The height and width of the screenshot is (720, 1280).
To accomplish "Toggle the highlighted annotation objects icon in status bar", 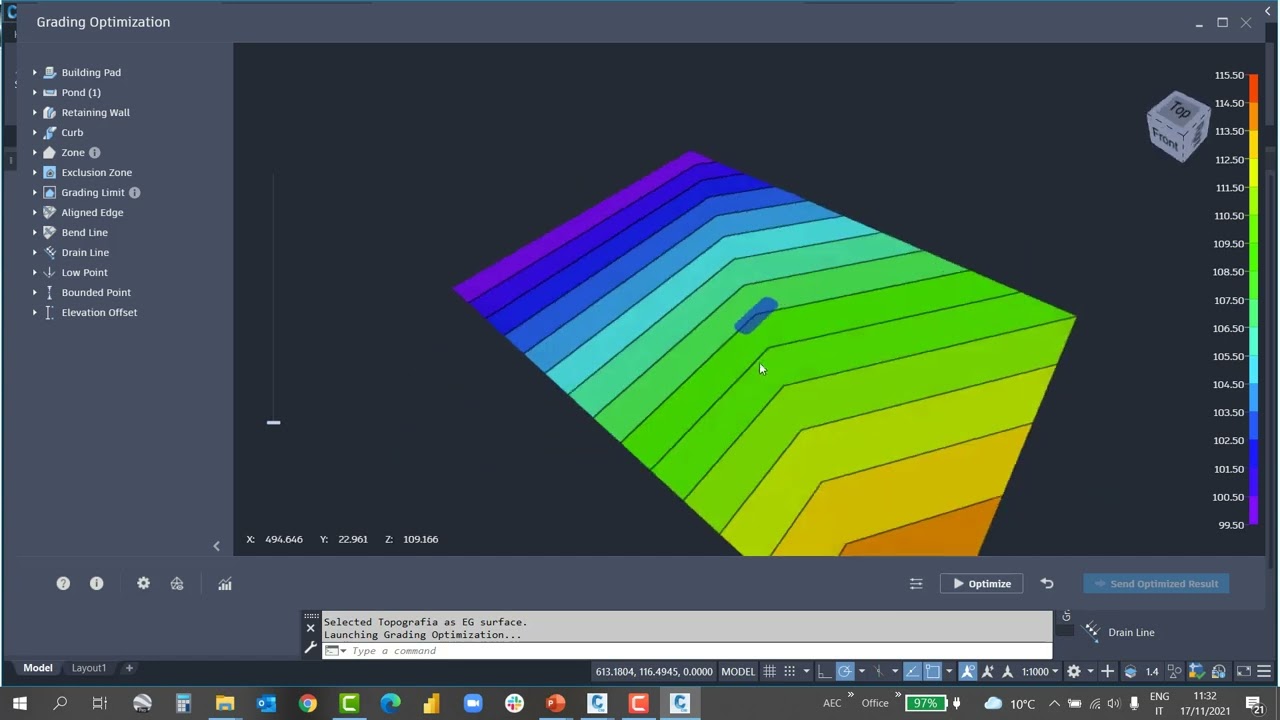I will [967, 672].
